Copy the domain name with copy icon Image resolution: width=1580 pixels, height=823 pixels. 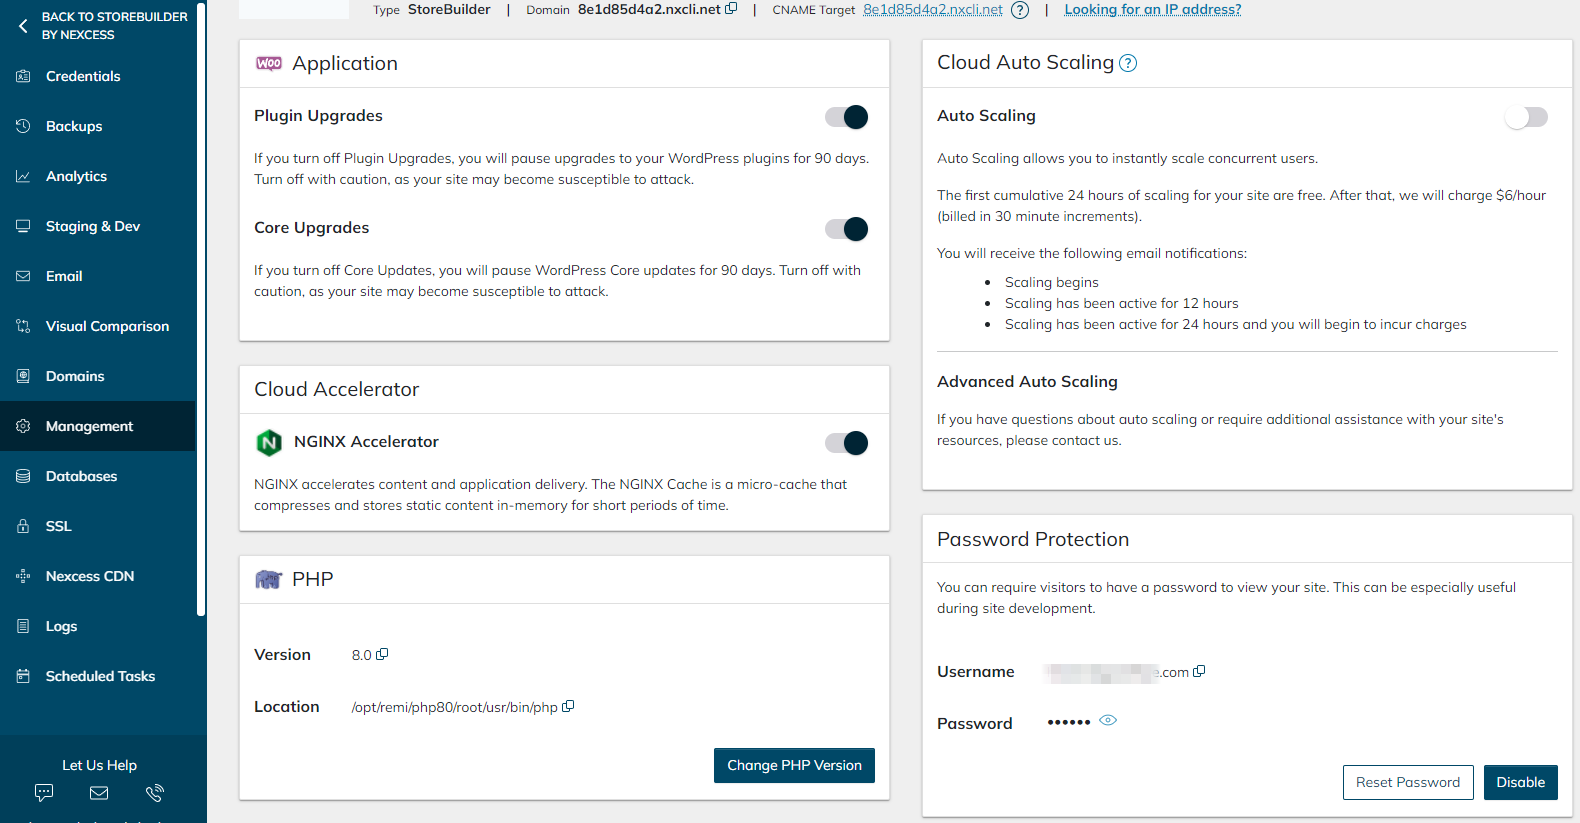732,9
